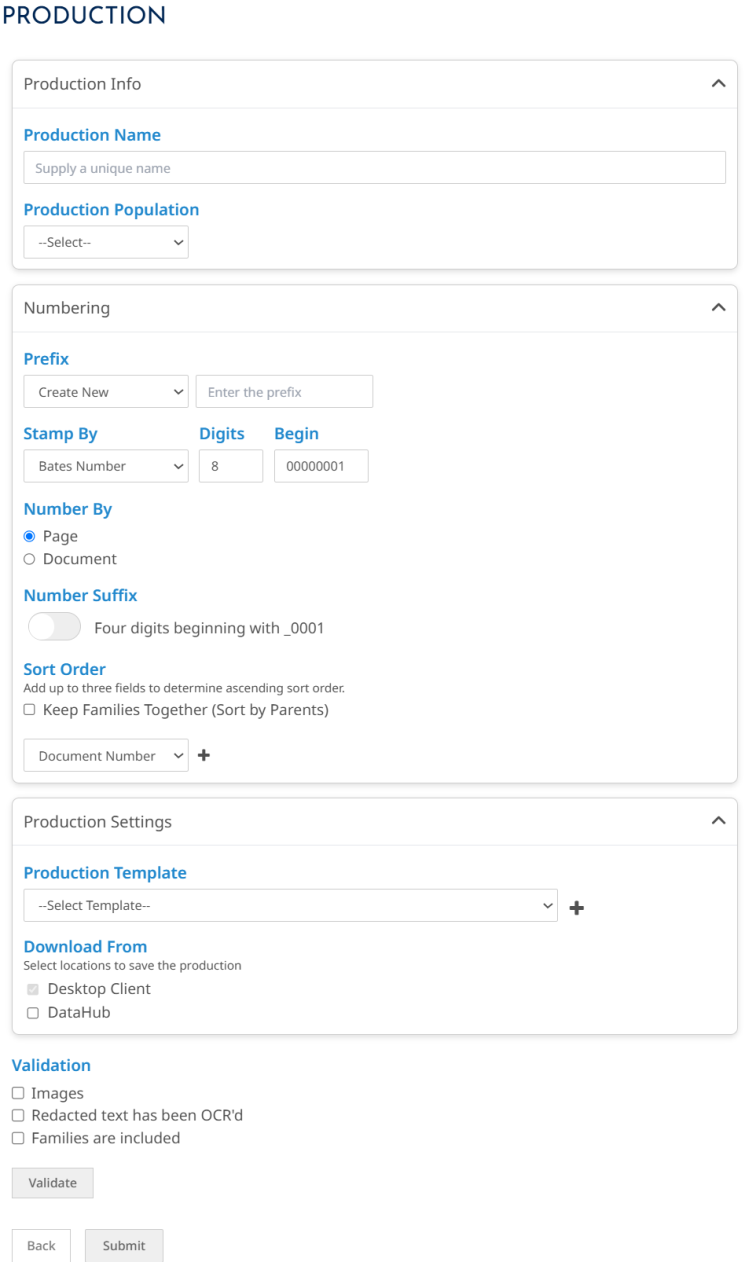Open the Select Template dropdown
The width and height of the screenshot is (745, 1262).
coord(290,906)
